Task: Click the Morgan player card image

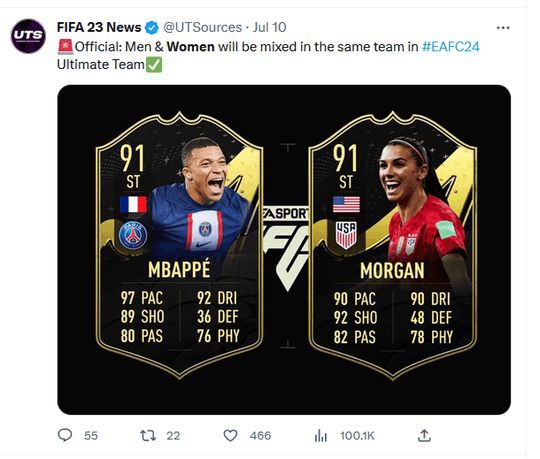Action: point(393,245)
